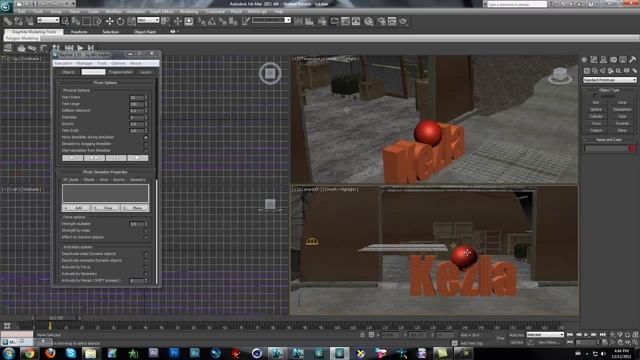This screenshot has height=360, width=640.
Task: Click the Go to Start playback control
Action: 570,335
